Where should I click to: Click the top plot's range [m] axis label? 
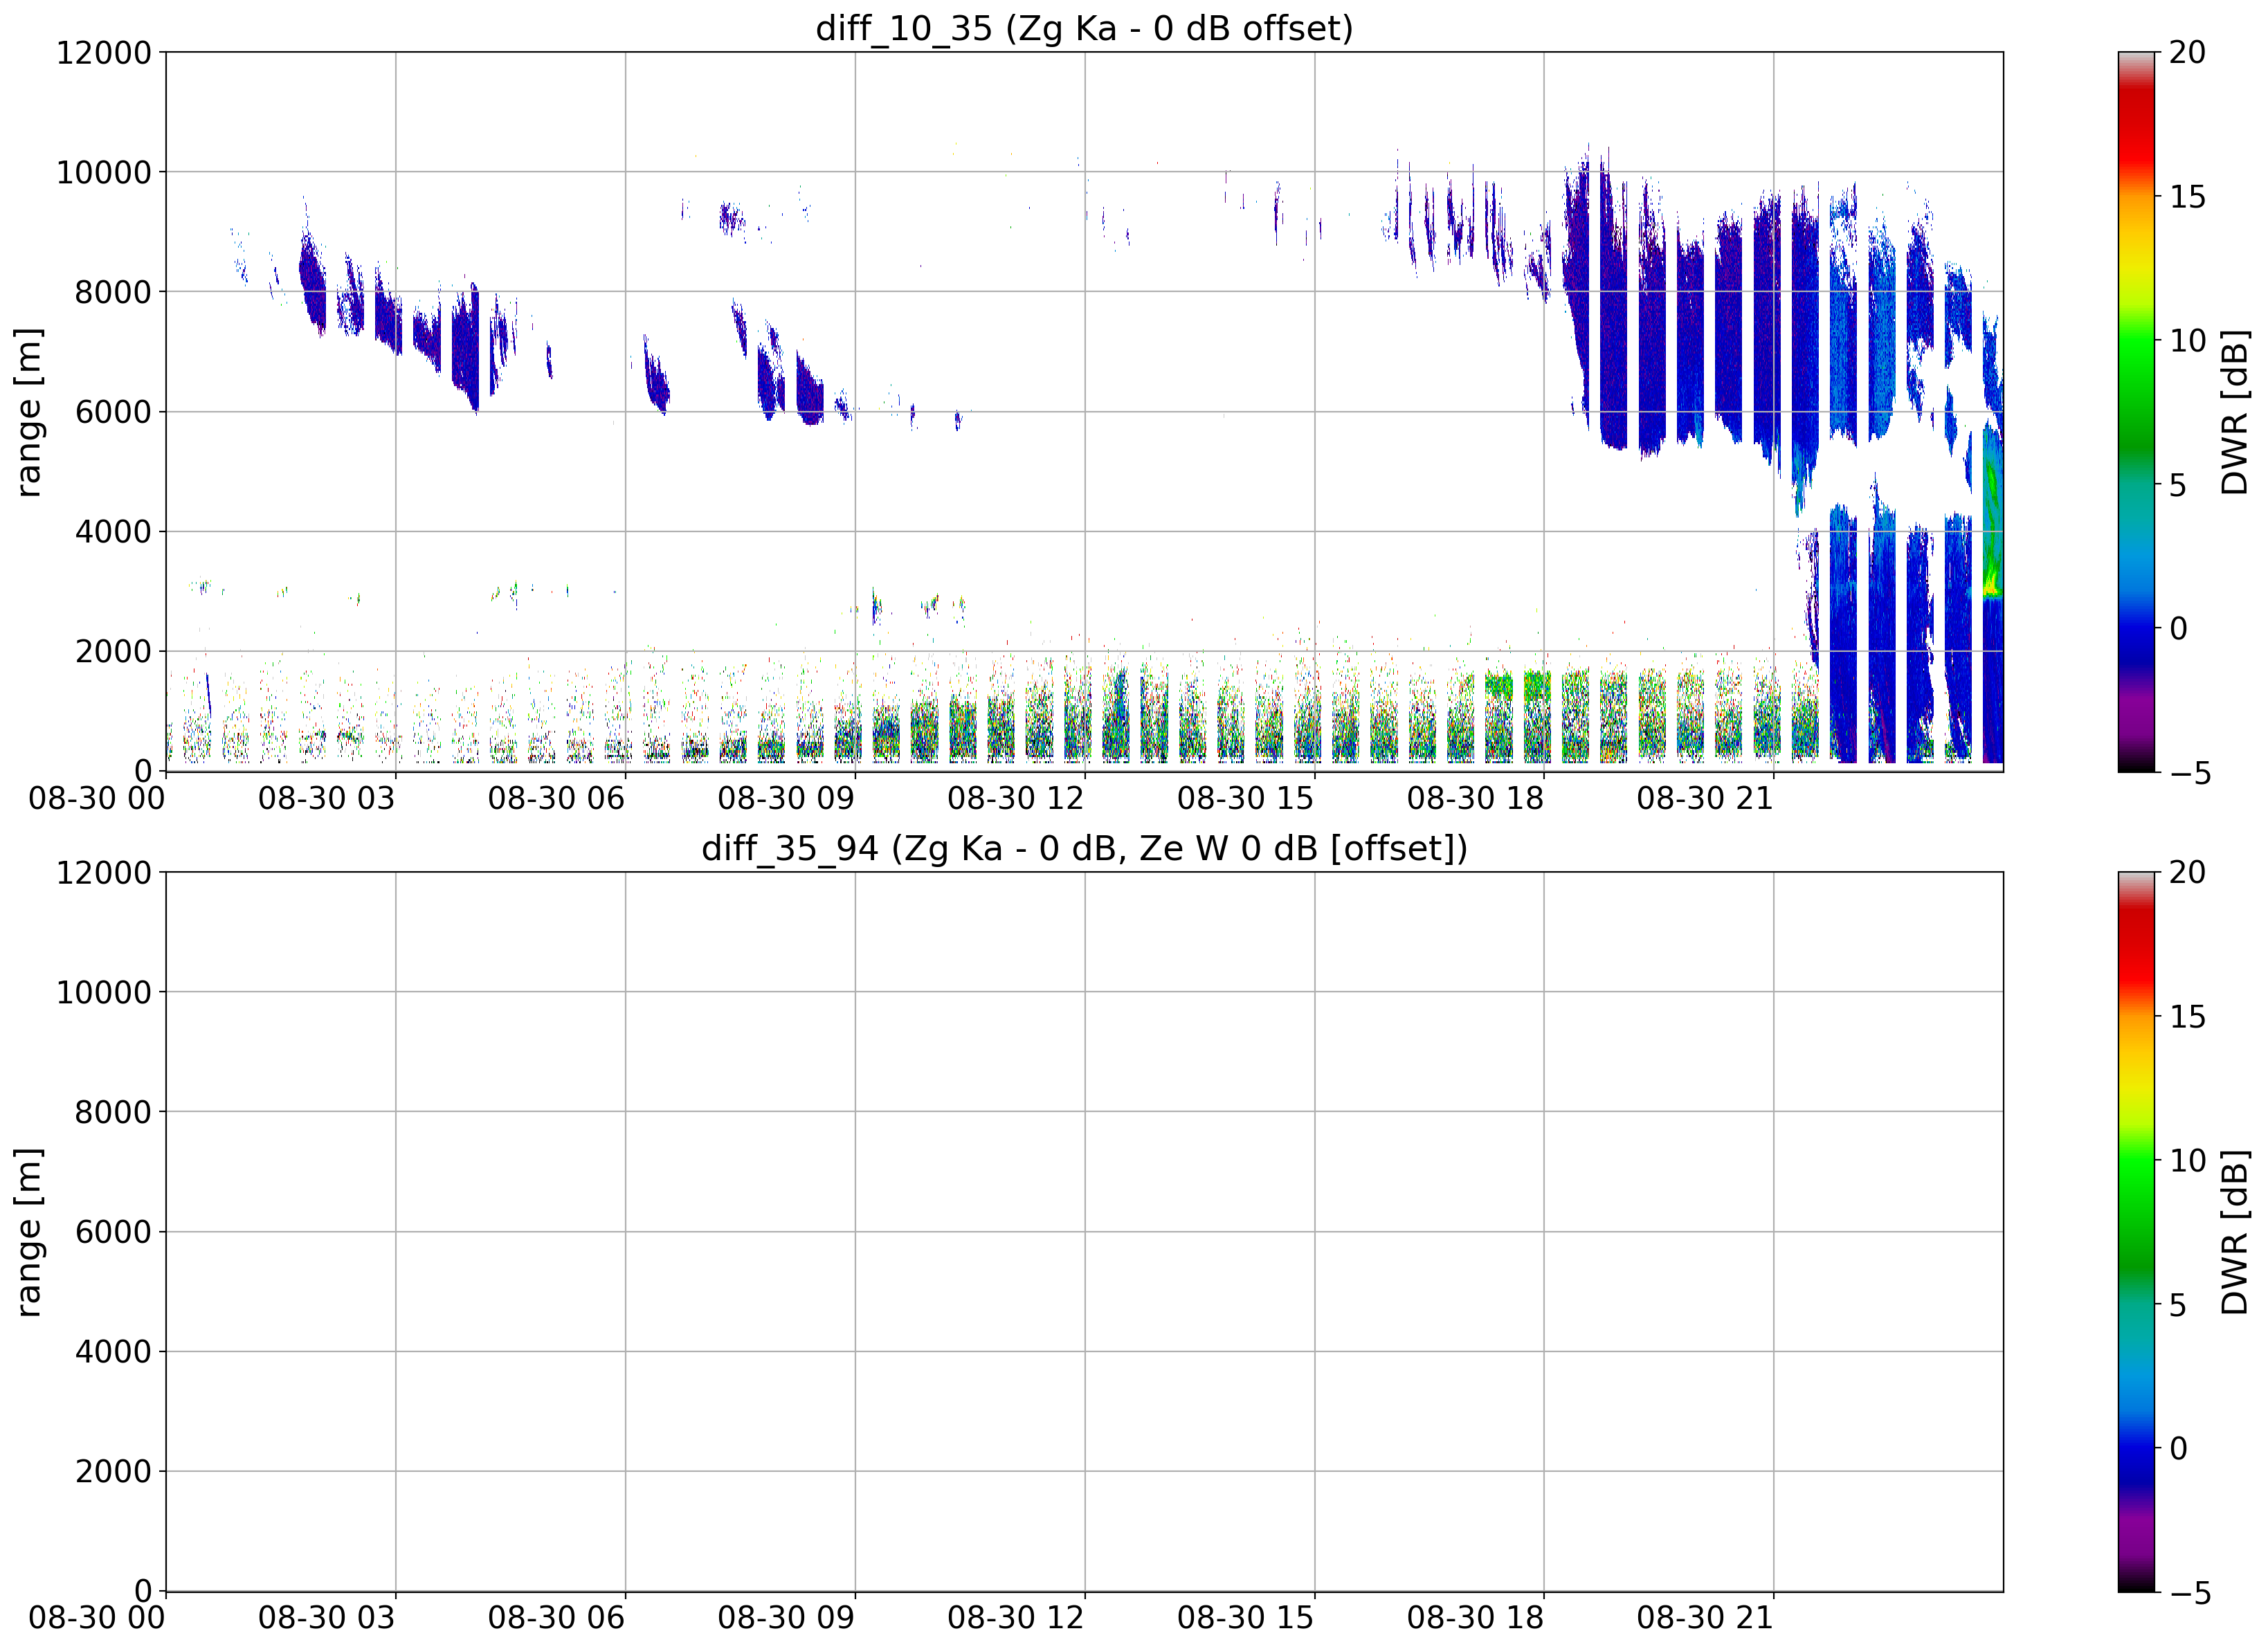point(28,412)
